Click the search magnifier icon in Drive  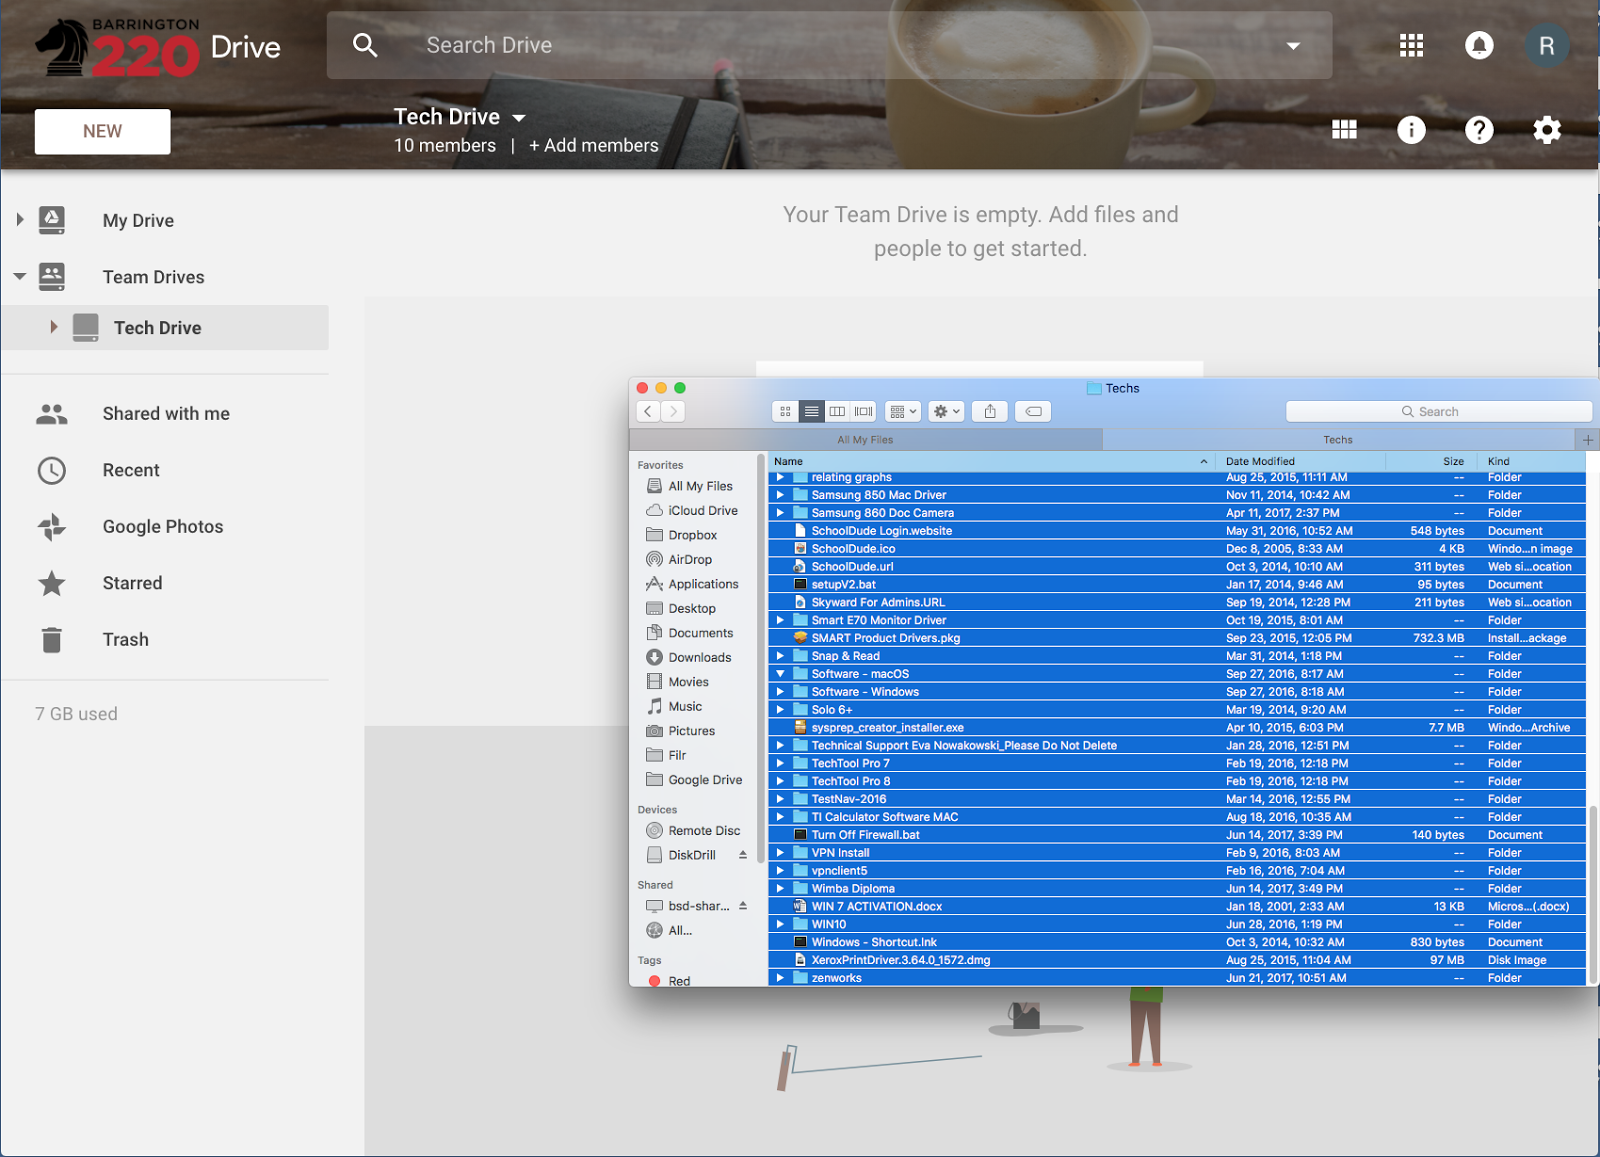pyautogui.click(x=365, y=45)
